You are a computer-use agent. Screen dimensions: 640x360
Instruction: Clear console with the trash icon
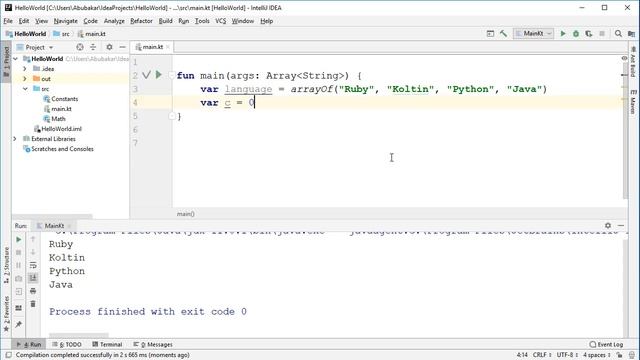[x=33, y=304]
